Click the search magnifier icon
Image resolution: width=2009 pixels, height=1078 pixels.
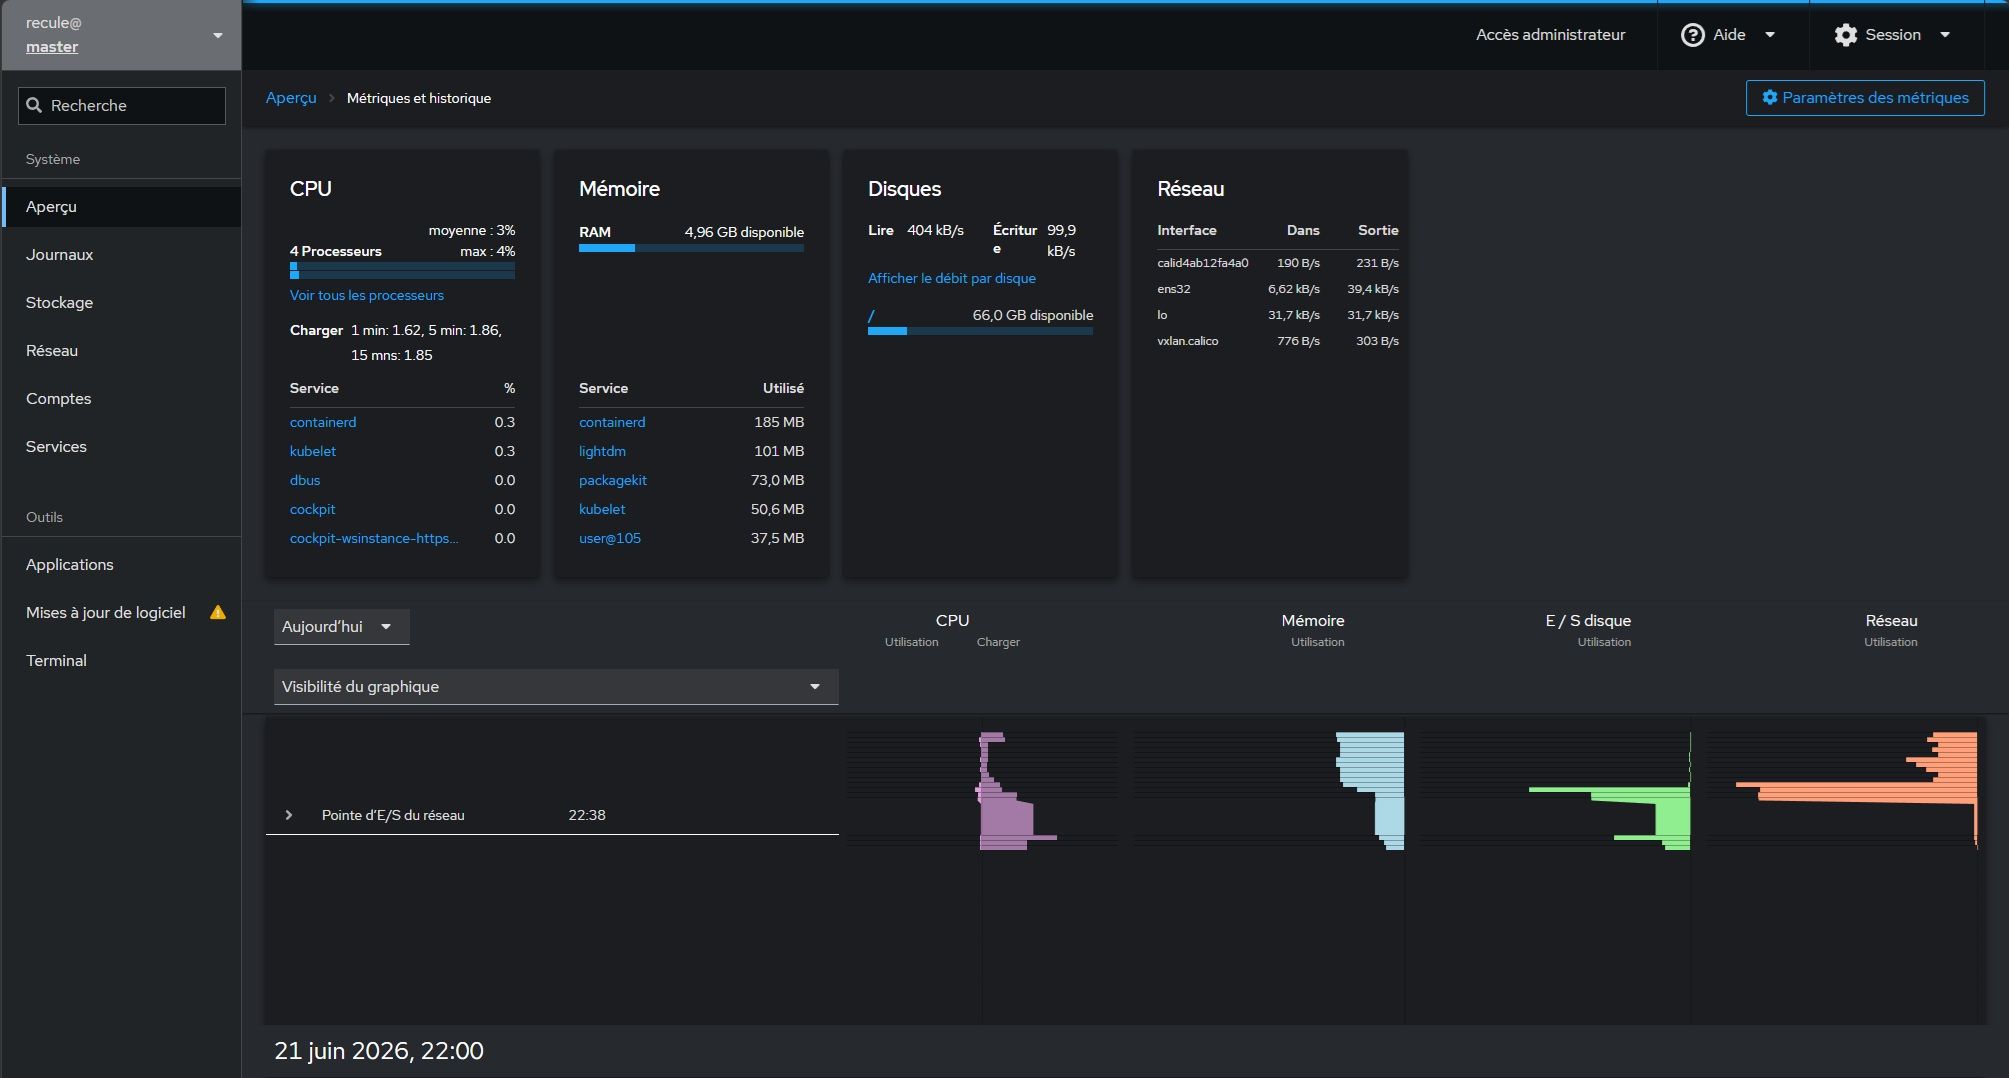click(x=35, y=105)
